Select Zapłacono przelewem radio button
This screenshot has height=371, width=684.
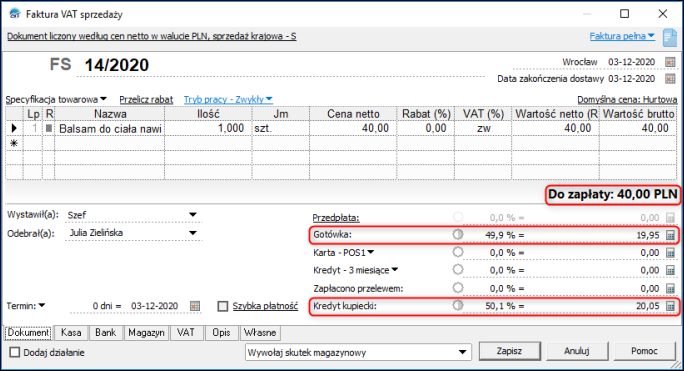pos(458,288)
